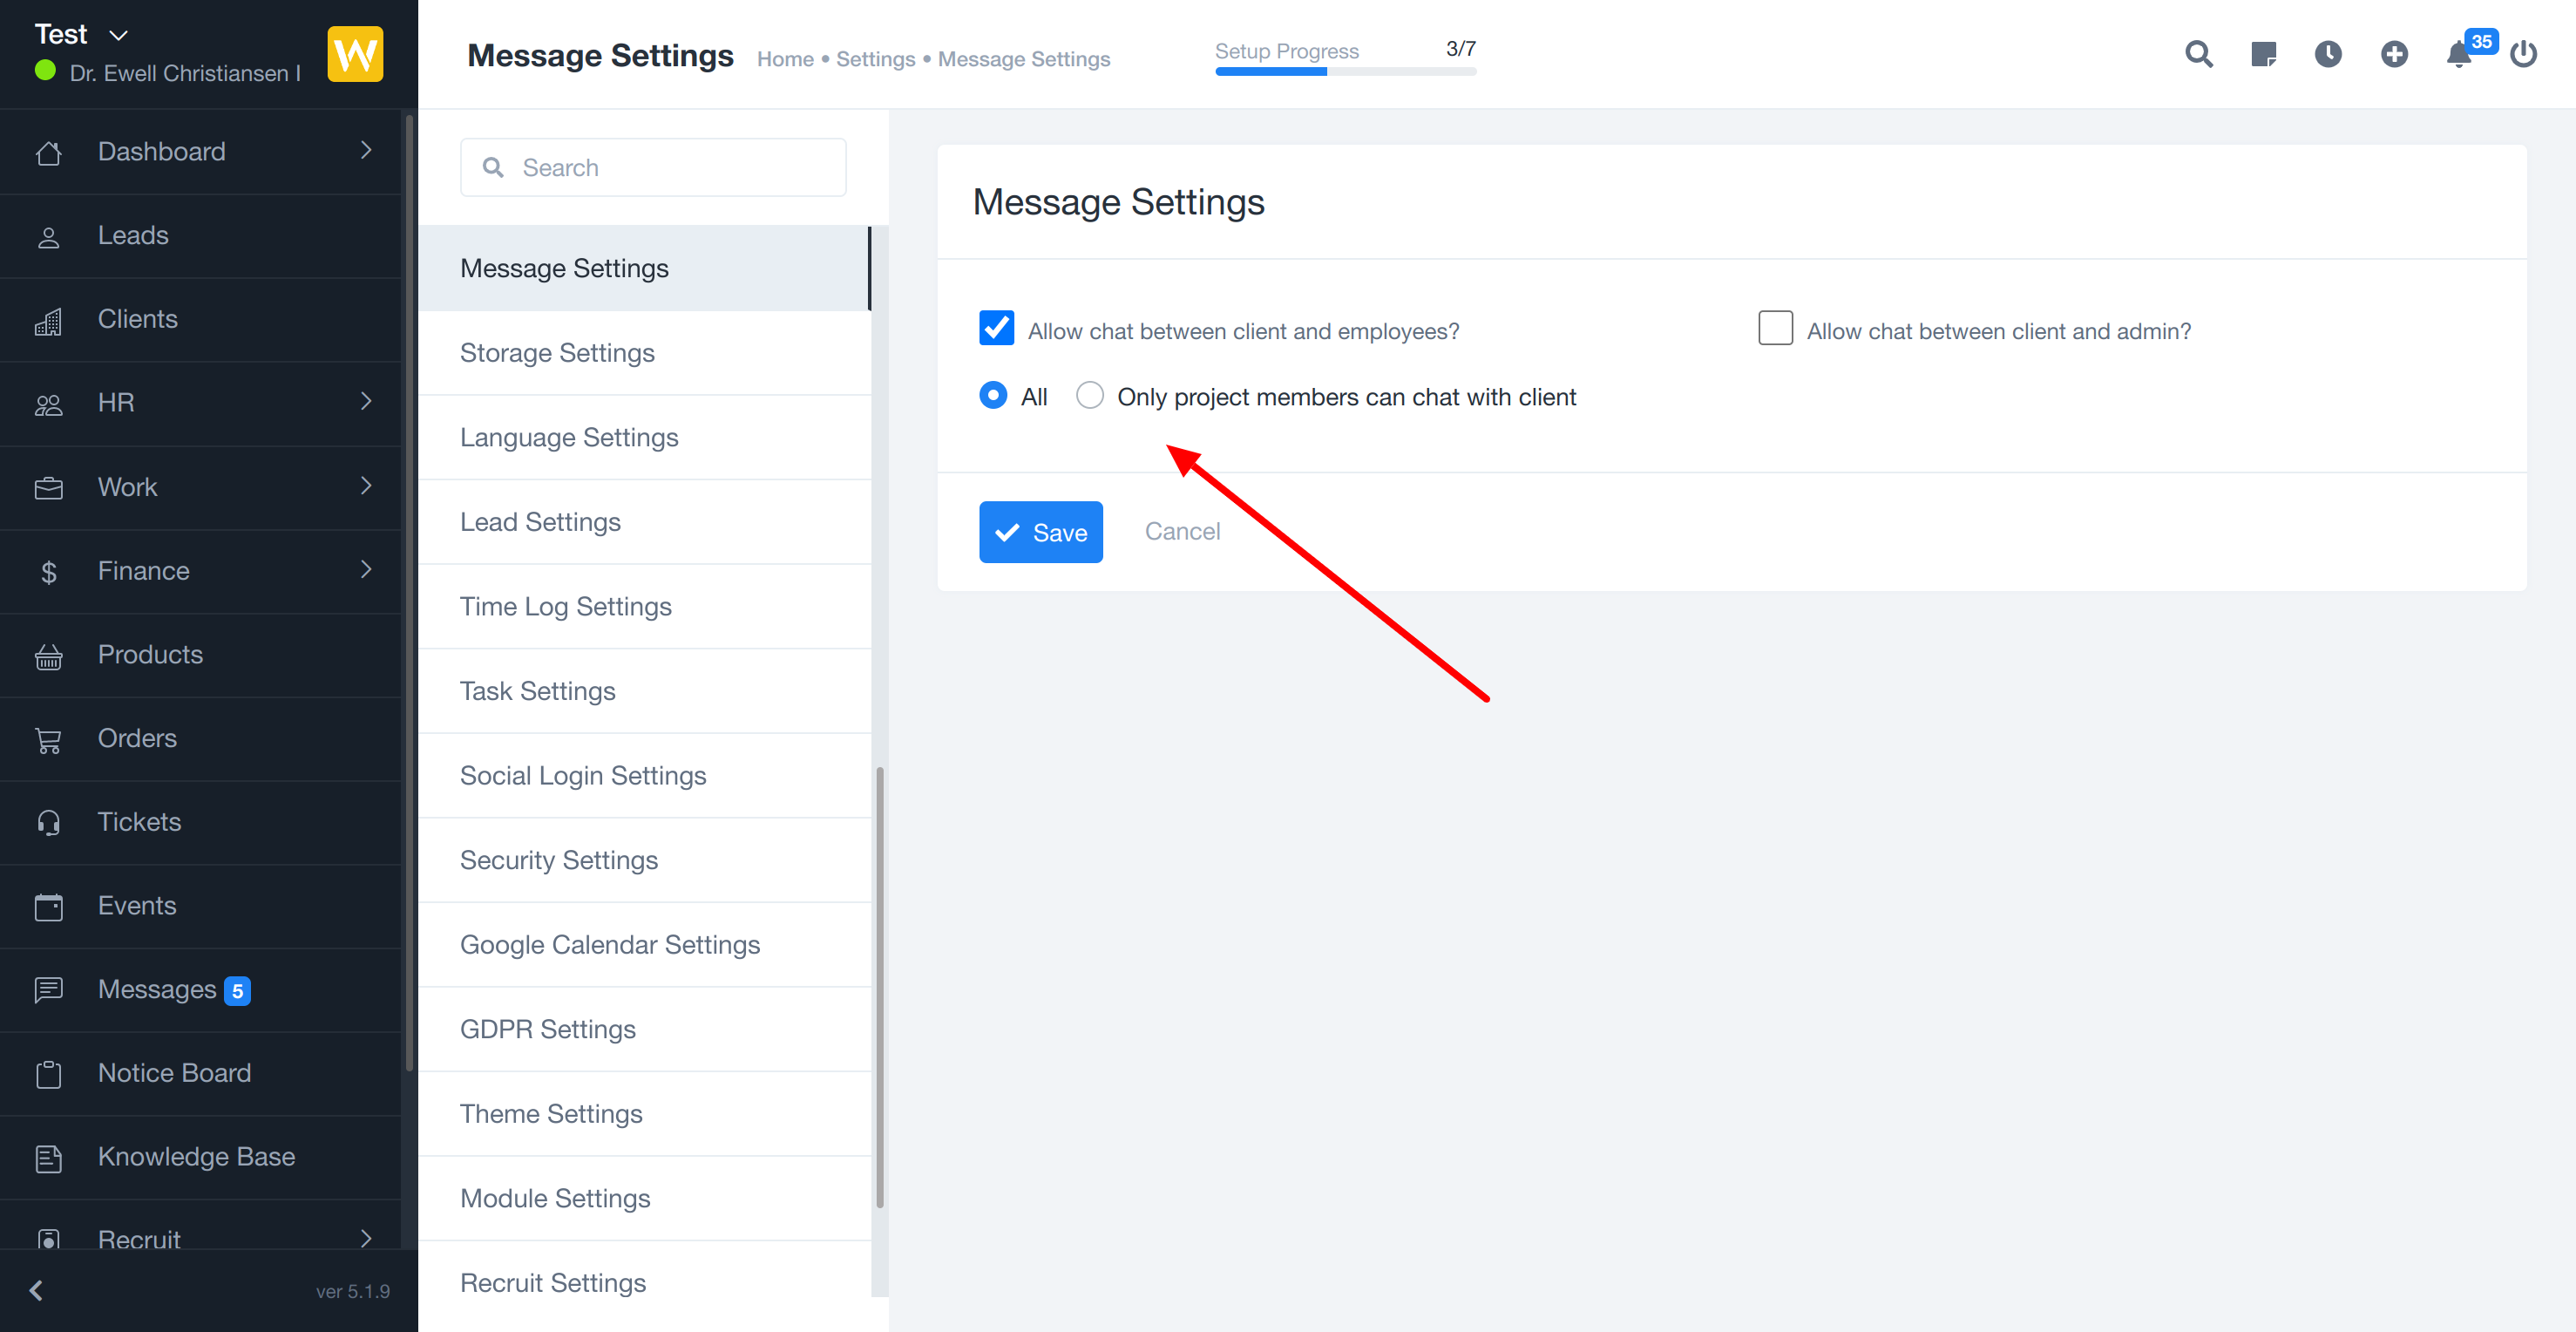
Task: Click the settings Search field
Action: [654, 168]
